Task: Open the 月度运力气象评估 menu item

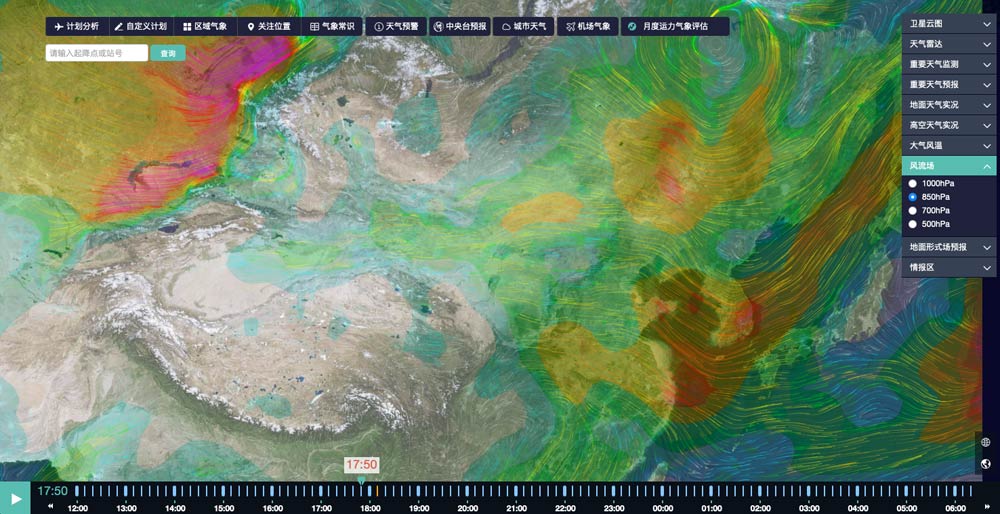Action: click(674, 26)
